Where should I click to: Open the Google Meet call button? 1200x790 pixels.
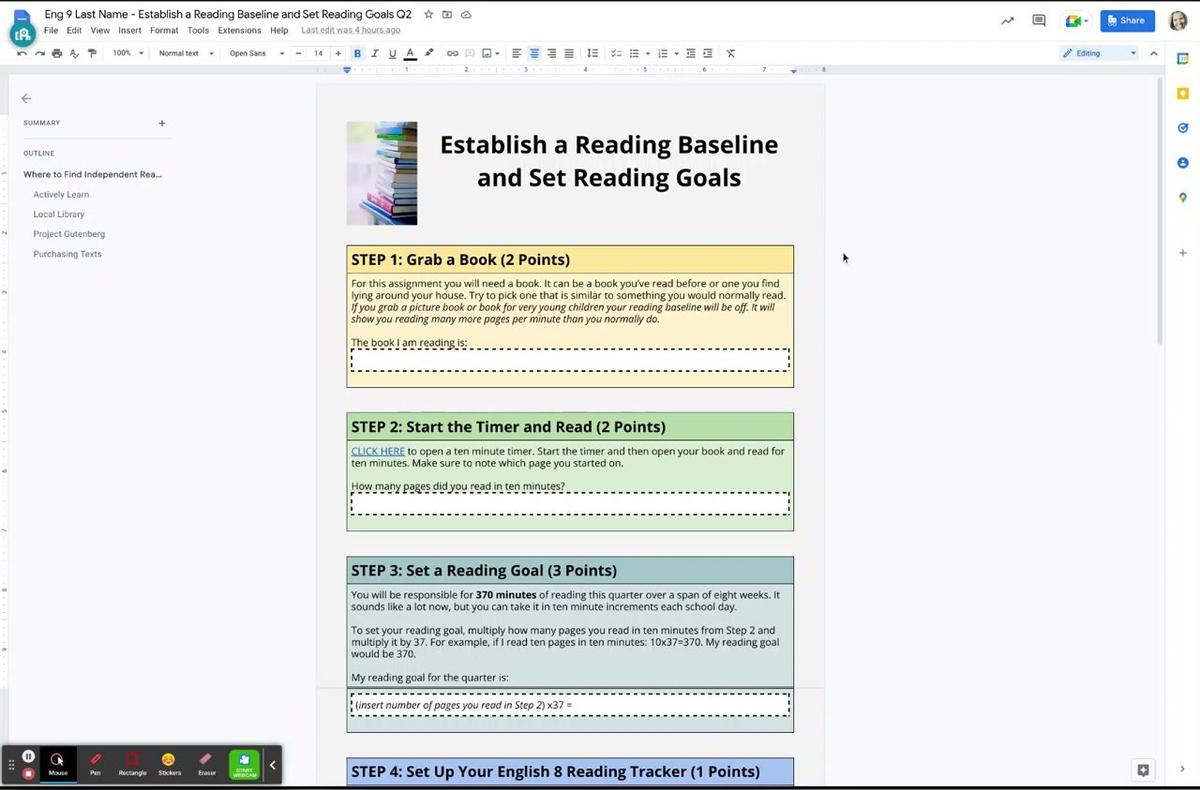(x=1076, y=20)
